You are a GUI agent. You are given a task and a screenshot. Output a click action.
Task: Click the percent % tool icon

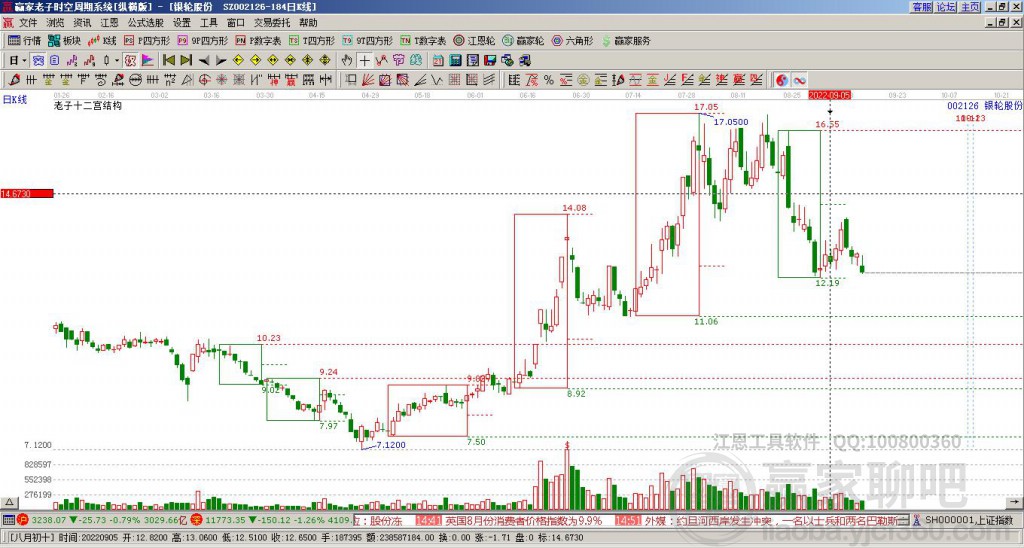[549, 80]
